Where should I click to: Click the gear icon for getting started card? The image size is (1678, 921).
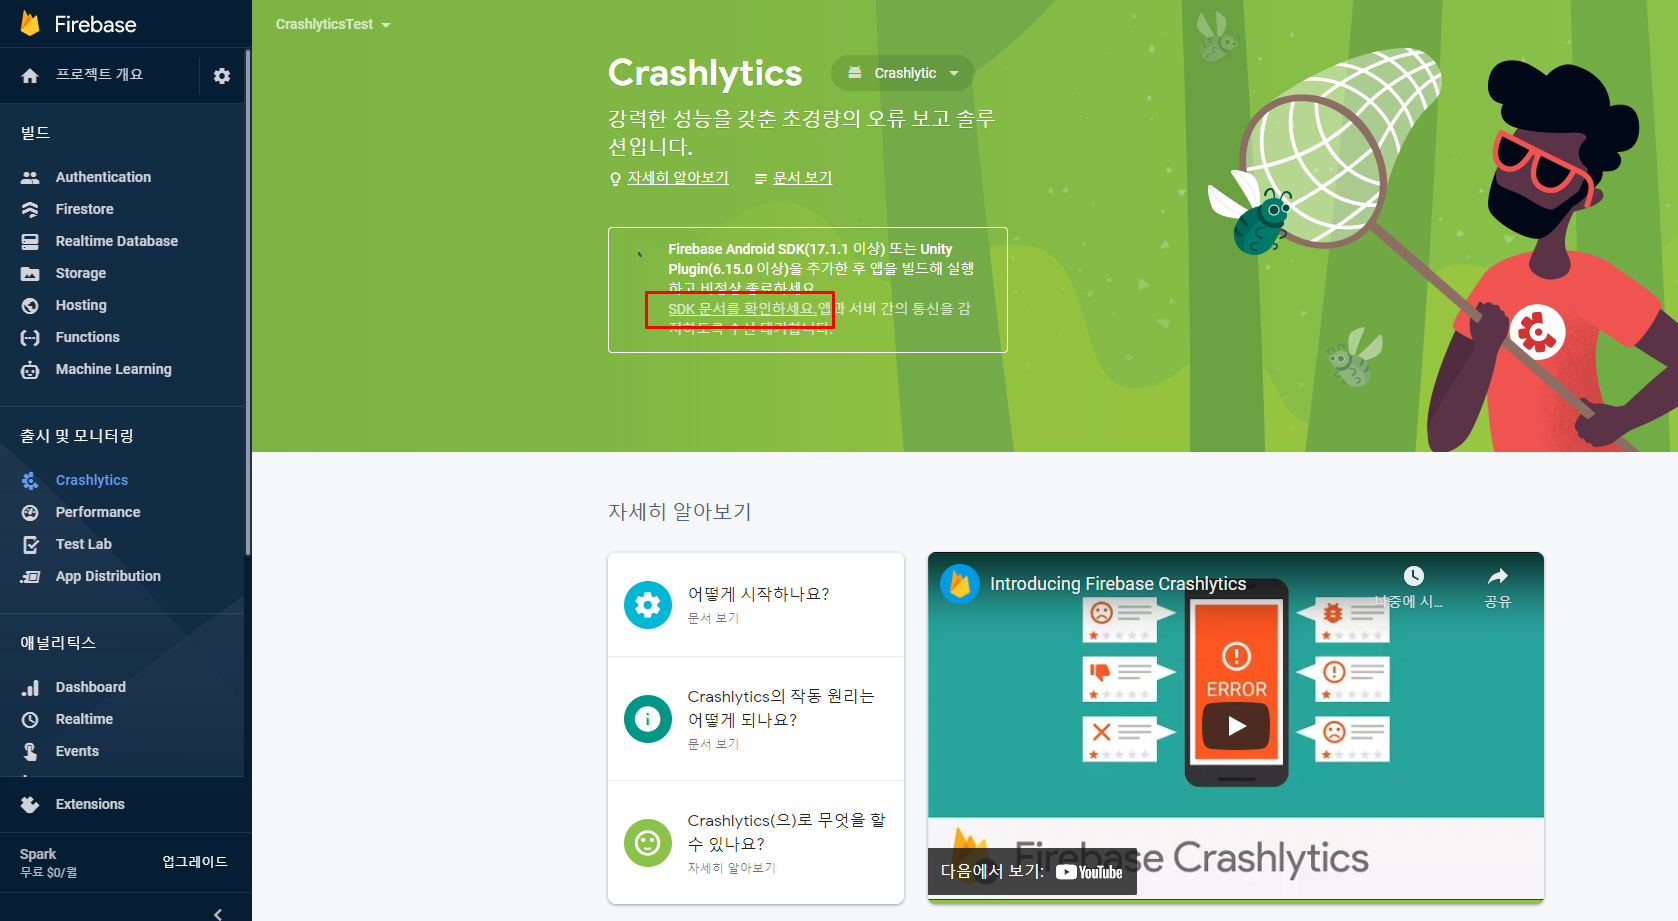[648, 605]
